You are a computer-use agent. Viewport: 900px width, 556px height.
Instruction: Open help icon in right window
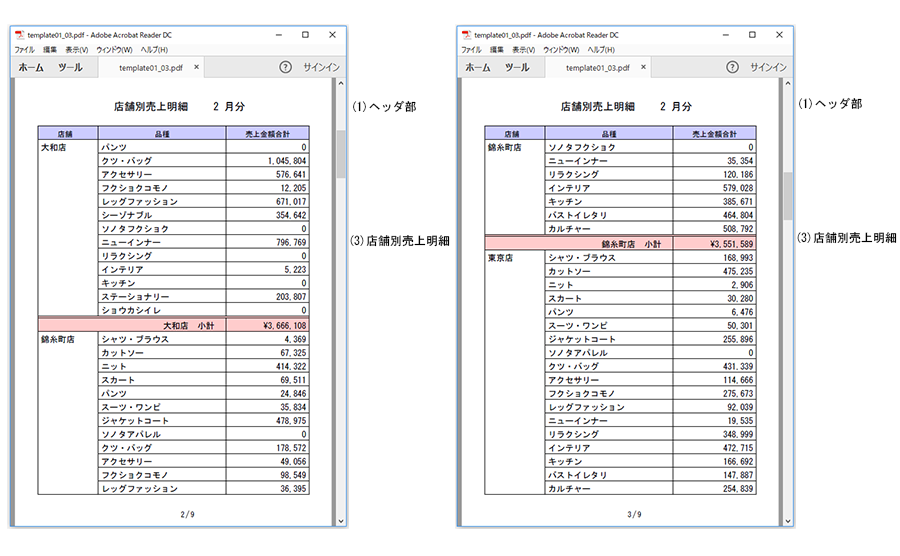click(732, 67)
